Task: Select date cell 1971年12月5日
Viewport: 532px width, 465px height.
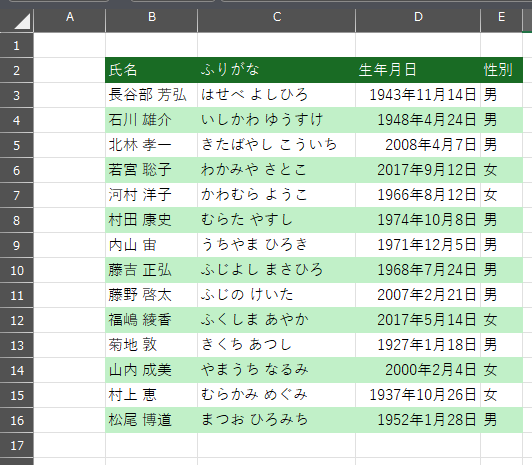Action: tap(418, 245)
